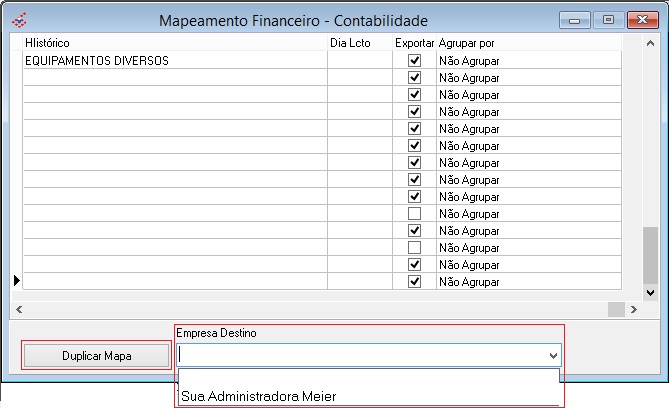670x408 pixels.
Task: Click the current-row arrow indicator
Action: (x=17, y=281)
